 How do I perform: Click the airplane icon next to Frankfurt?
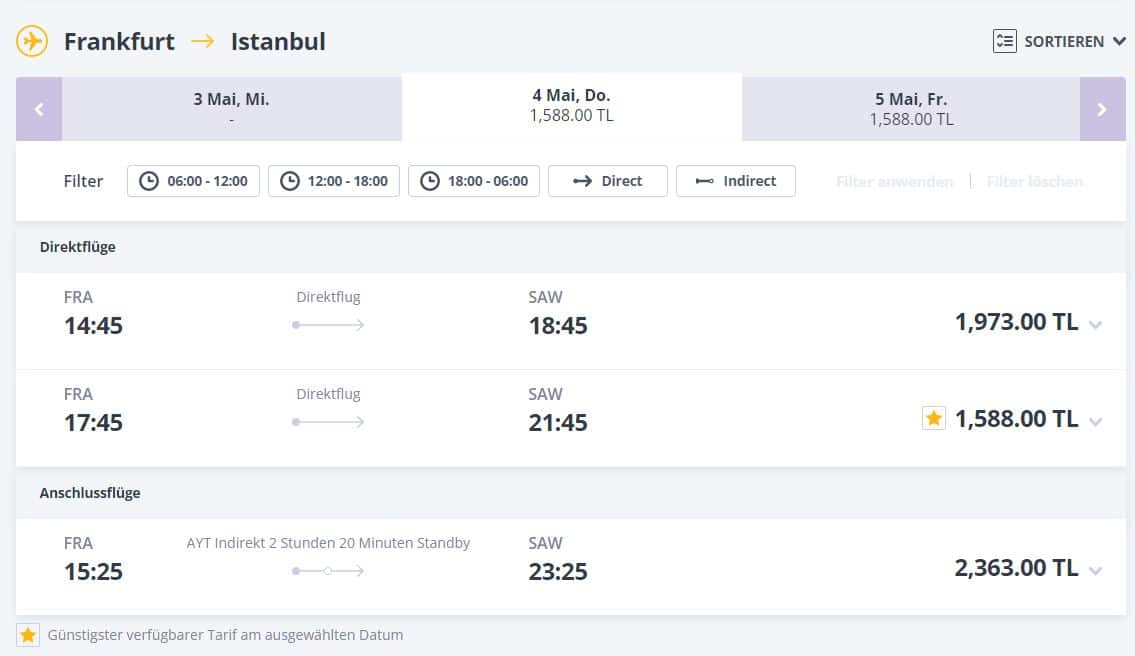[31, 41]
